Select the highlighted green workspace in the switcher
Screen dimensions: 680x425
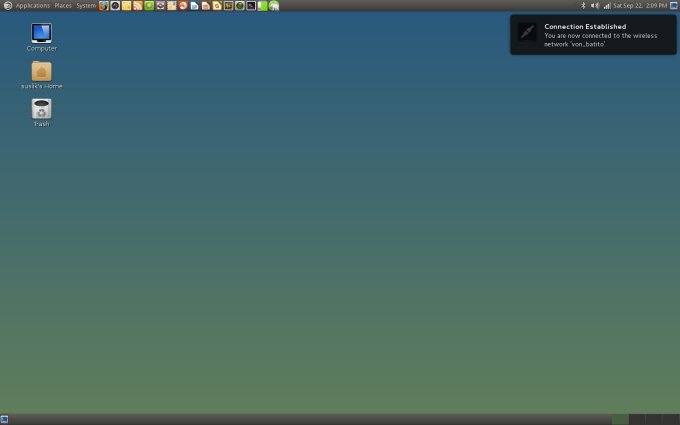point(620,419)
